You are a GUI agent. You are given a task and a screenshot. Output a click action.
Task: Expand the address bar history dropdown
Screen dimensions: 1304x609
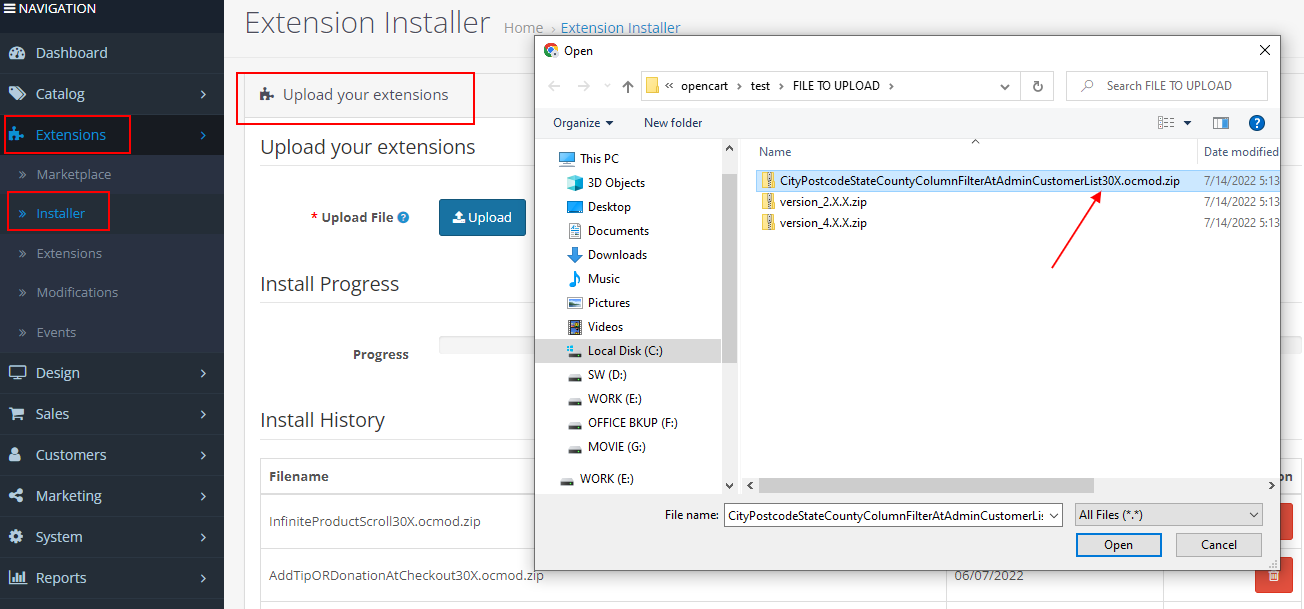click(x=1005, y=86)
